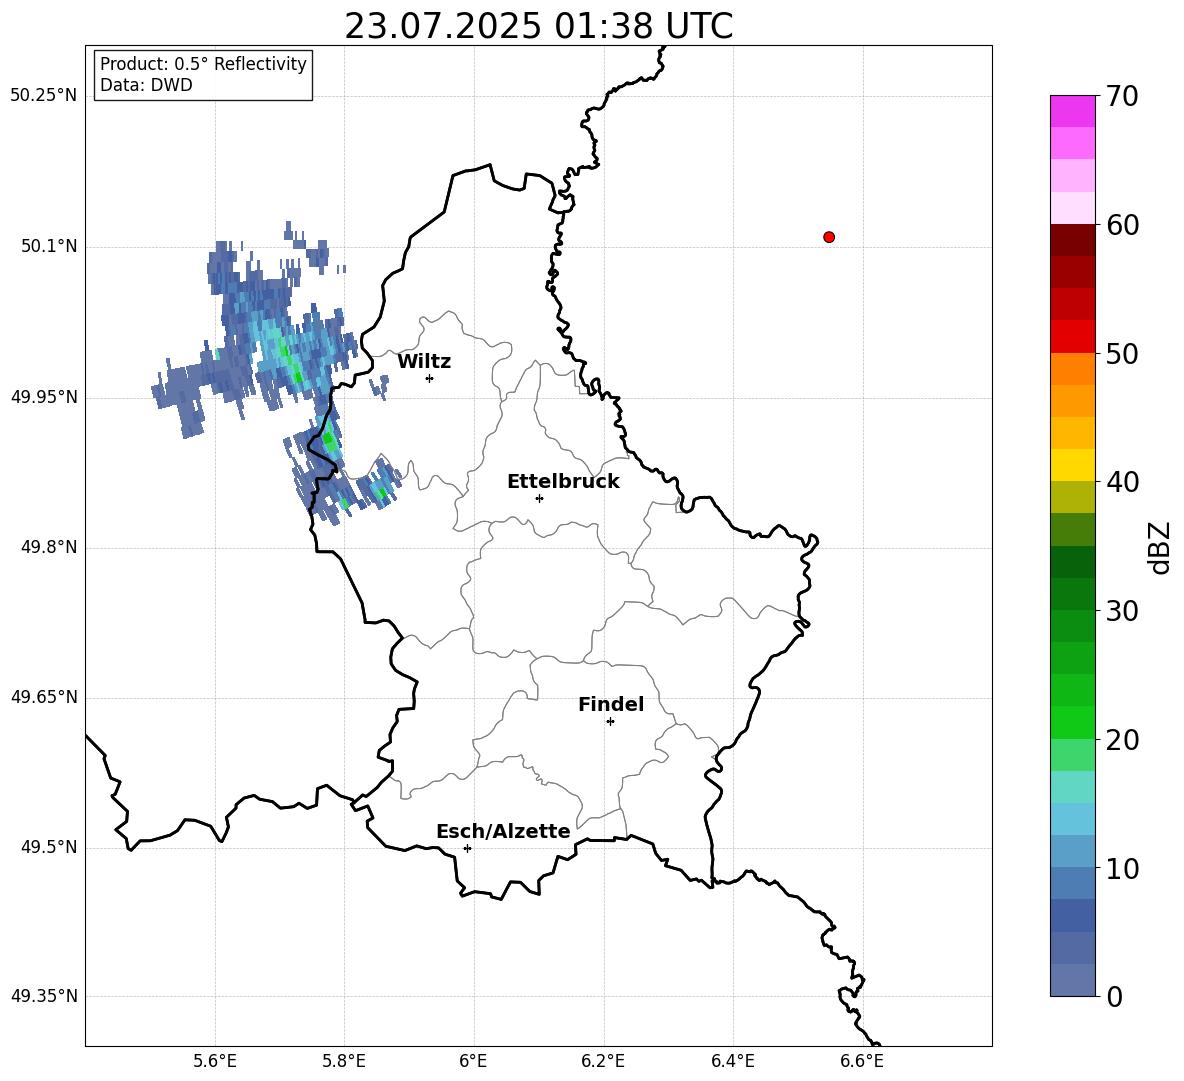This screenshot has height=1081, width=1184.
Task: Click the 60 tick on colorbar
Action: pyautogui.click(x=1122, y=225)
